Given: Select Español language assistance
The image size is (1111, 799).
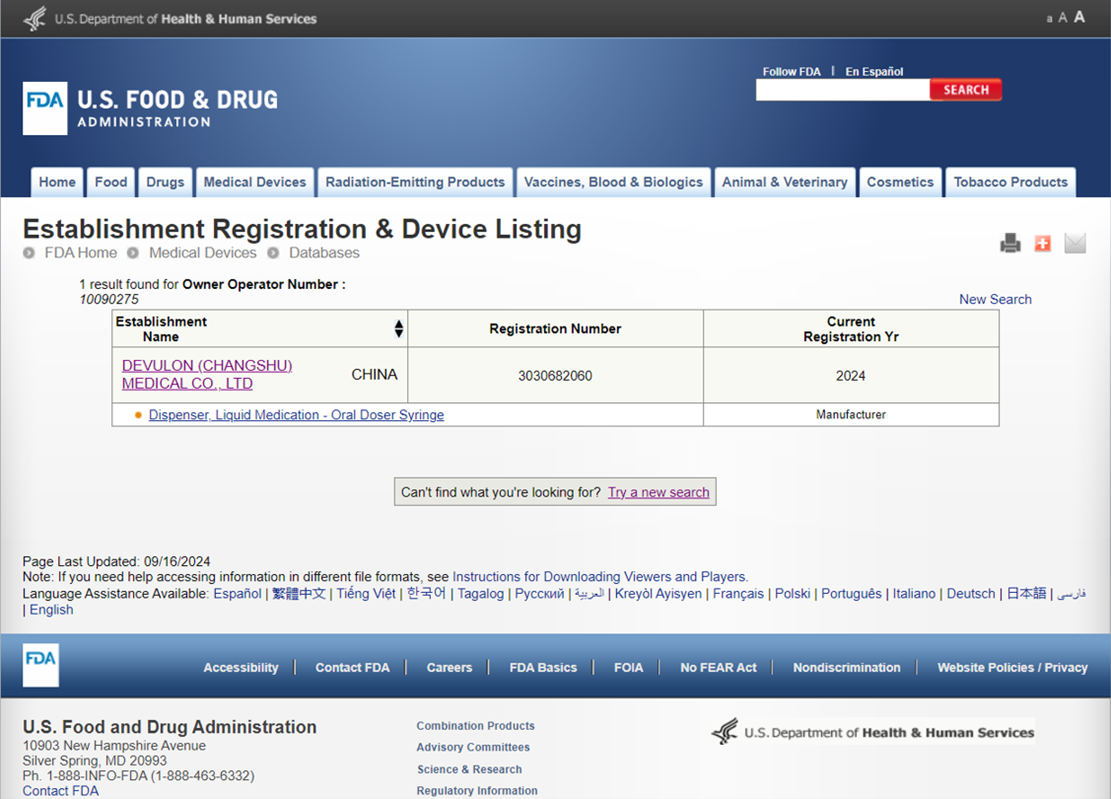Looking at the screenshot, I should click(x=237, y=594).
